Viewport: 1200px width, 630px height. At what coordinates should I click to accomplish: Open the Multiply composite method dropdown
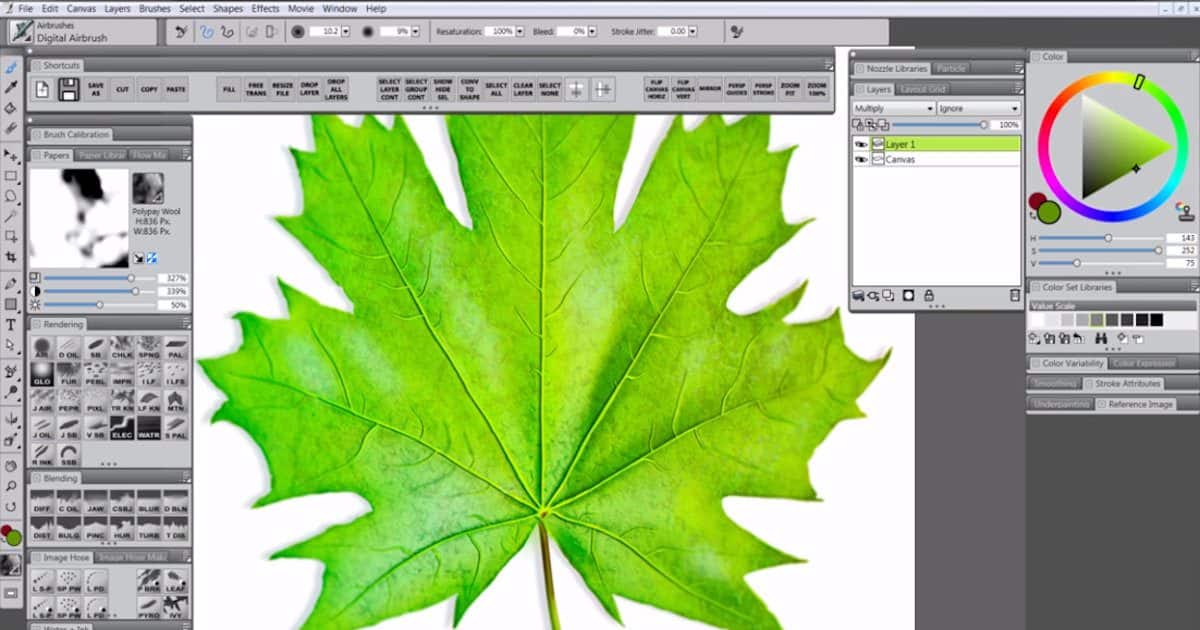click(892, 108)
